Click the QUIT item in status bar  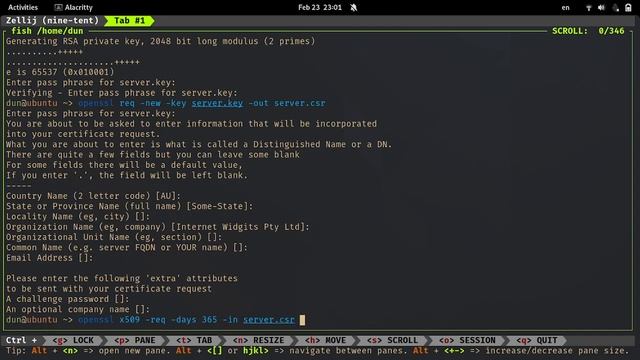537,340
